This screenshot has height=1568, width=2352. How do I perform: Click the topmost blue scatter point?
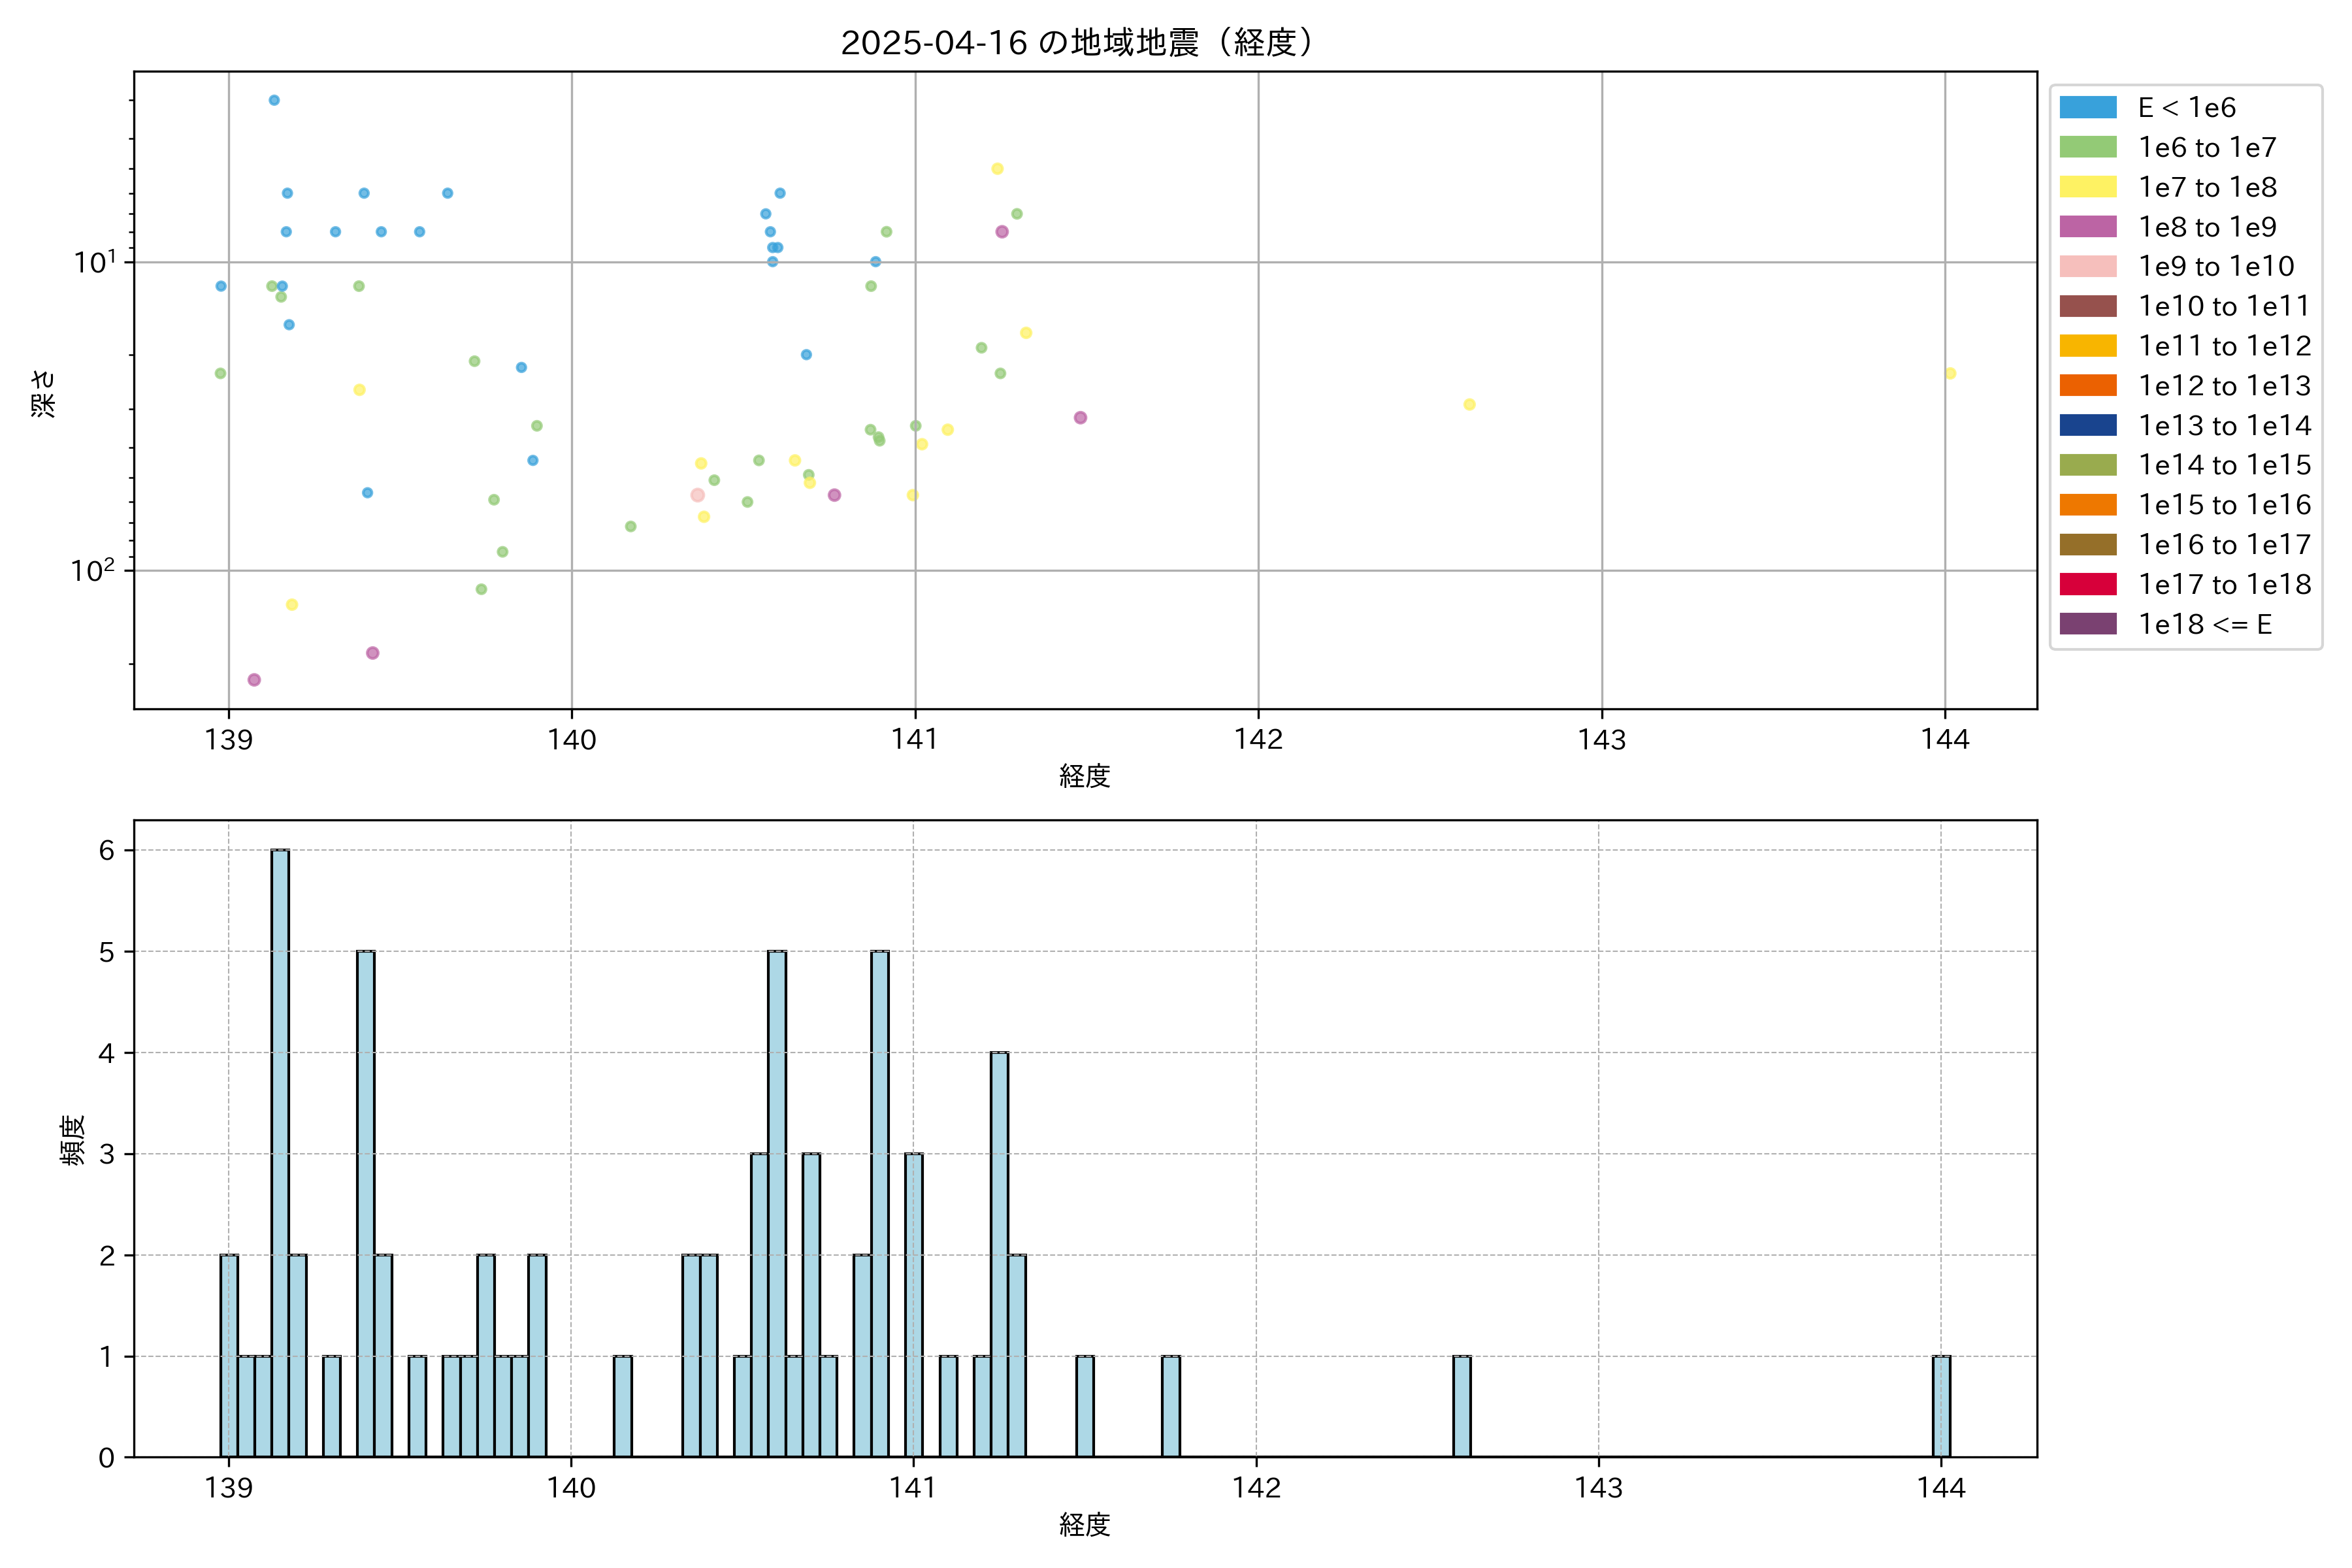click(274, 100)
